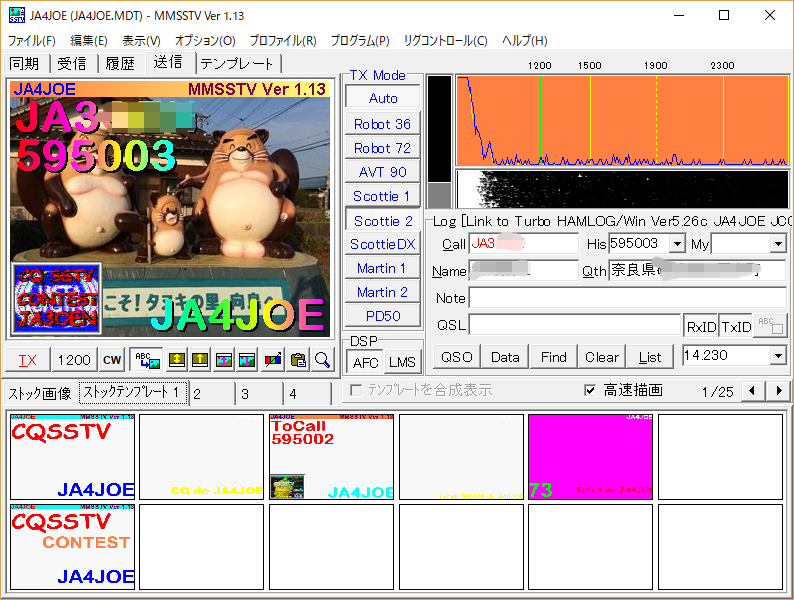Click the Data button

[x=505, y=357]
